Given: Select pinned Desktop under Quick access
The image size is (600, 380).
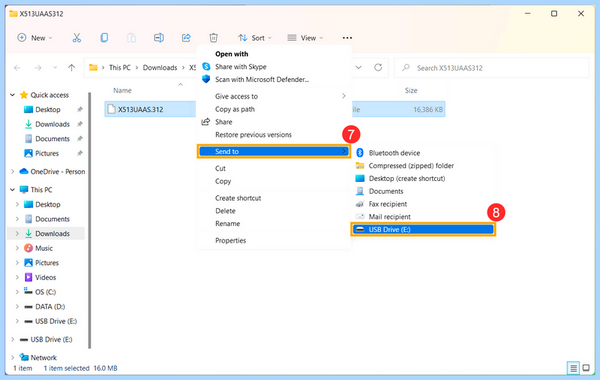Looking at the screenshot, I should [x=47, y=109].
